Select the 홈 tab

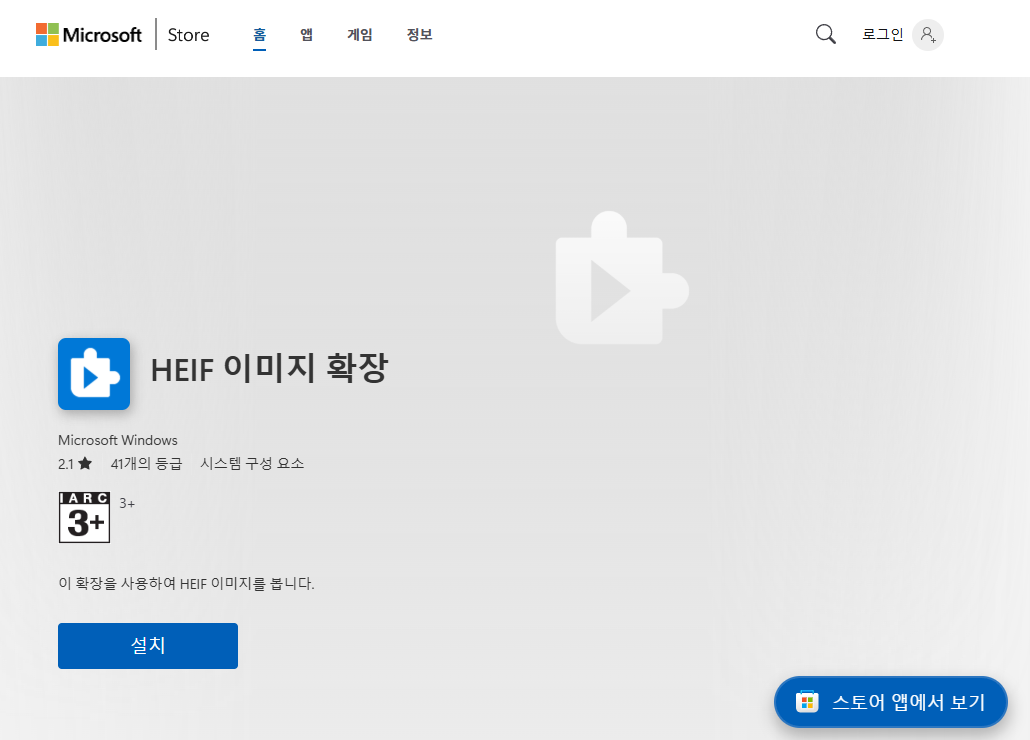tap(259, 35)
